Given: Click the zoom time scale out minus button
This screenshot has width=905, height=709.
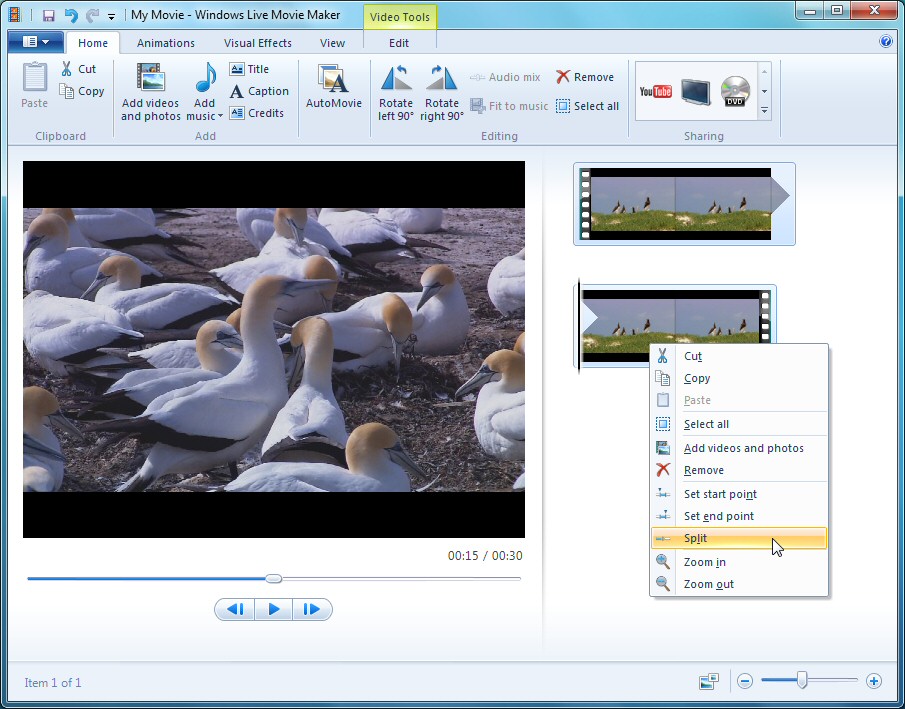Looking at the screenshot, I should [x=745, y=681].
